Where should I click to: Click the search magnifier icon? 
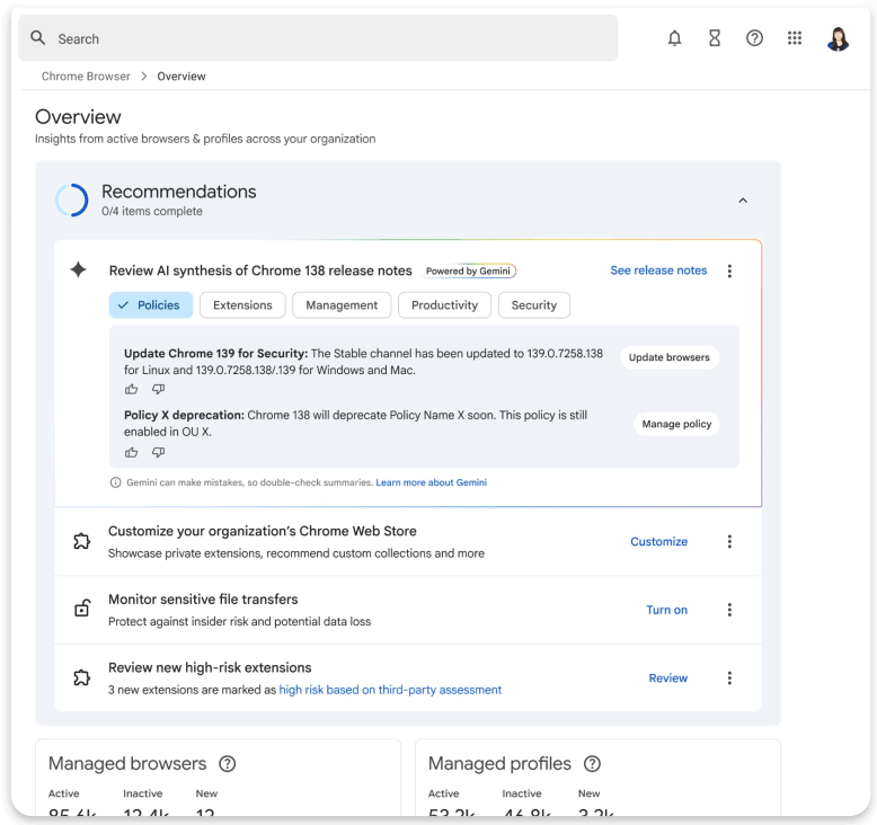click(x=37, y=38)
